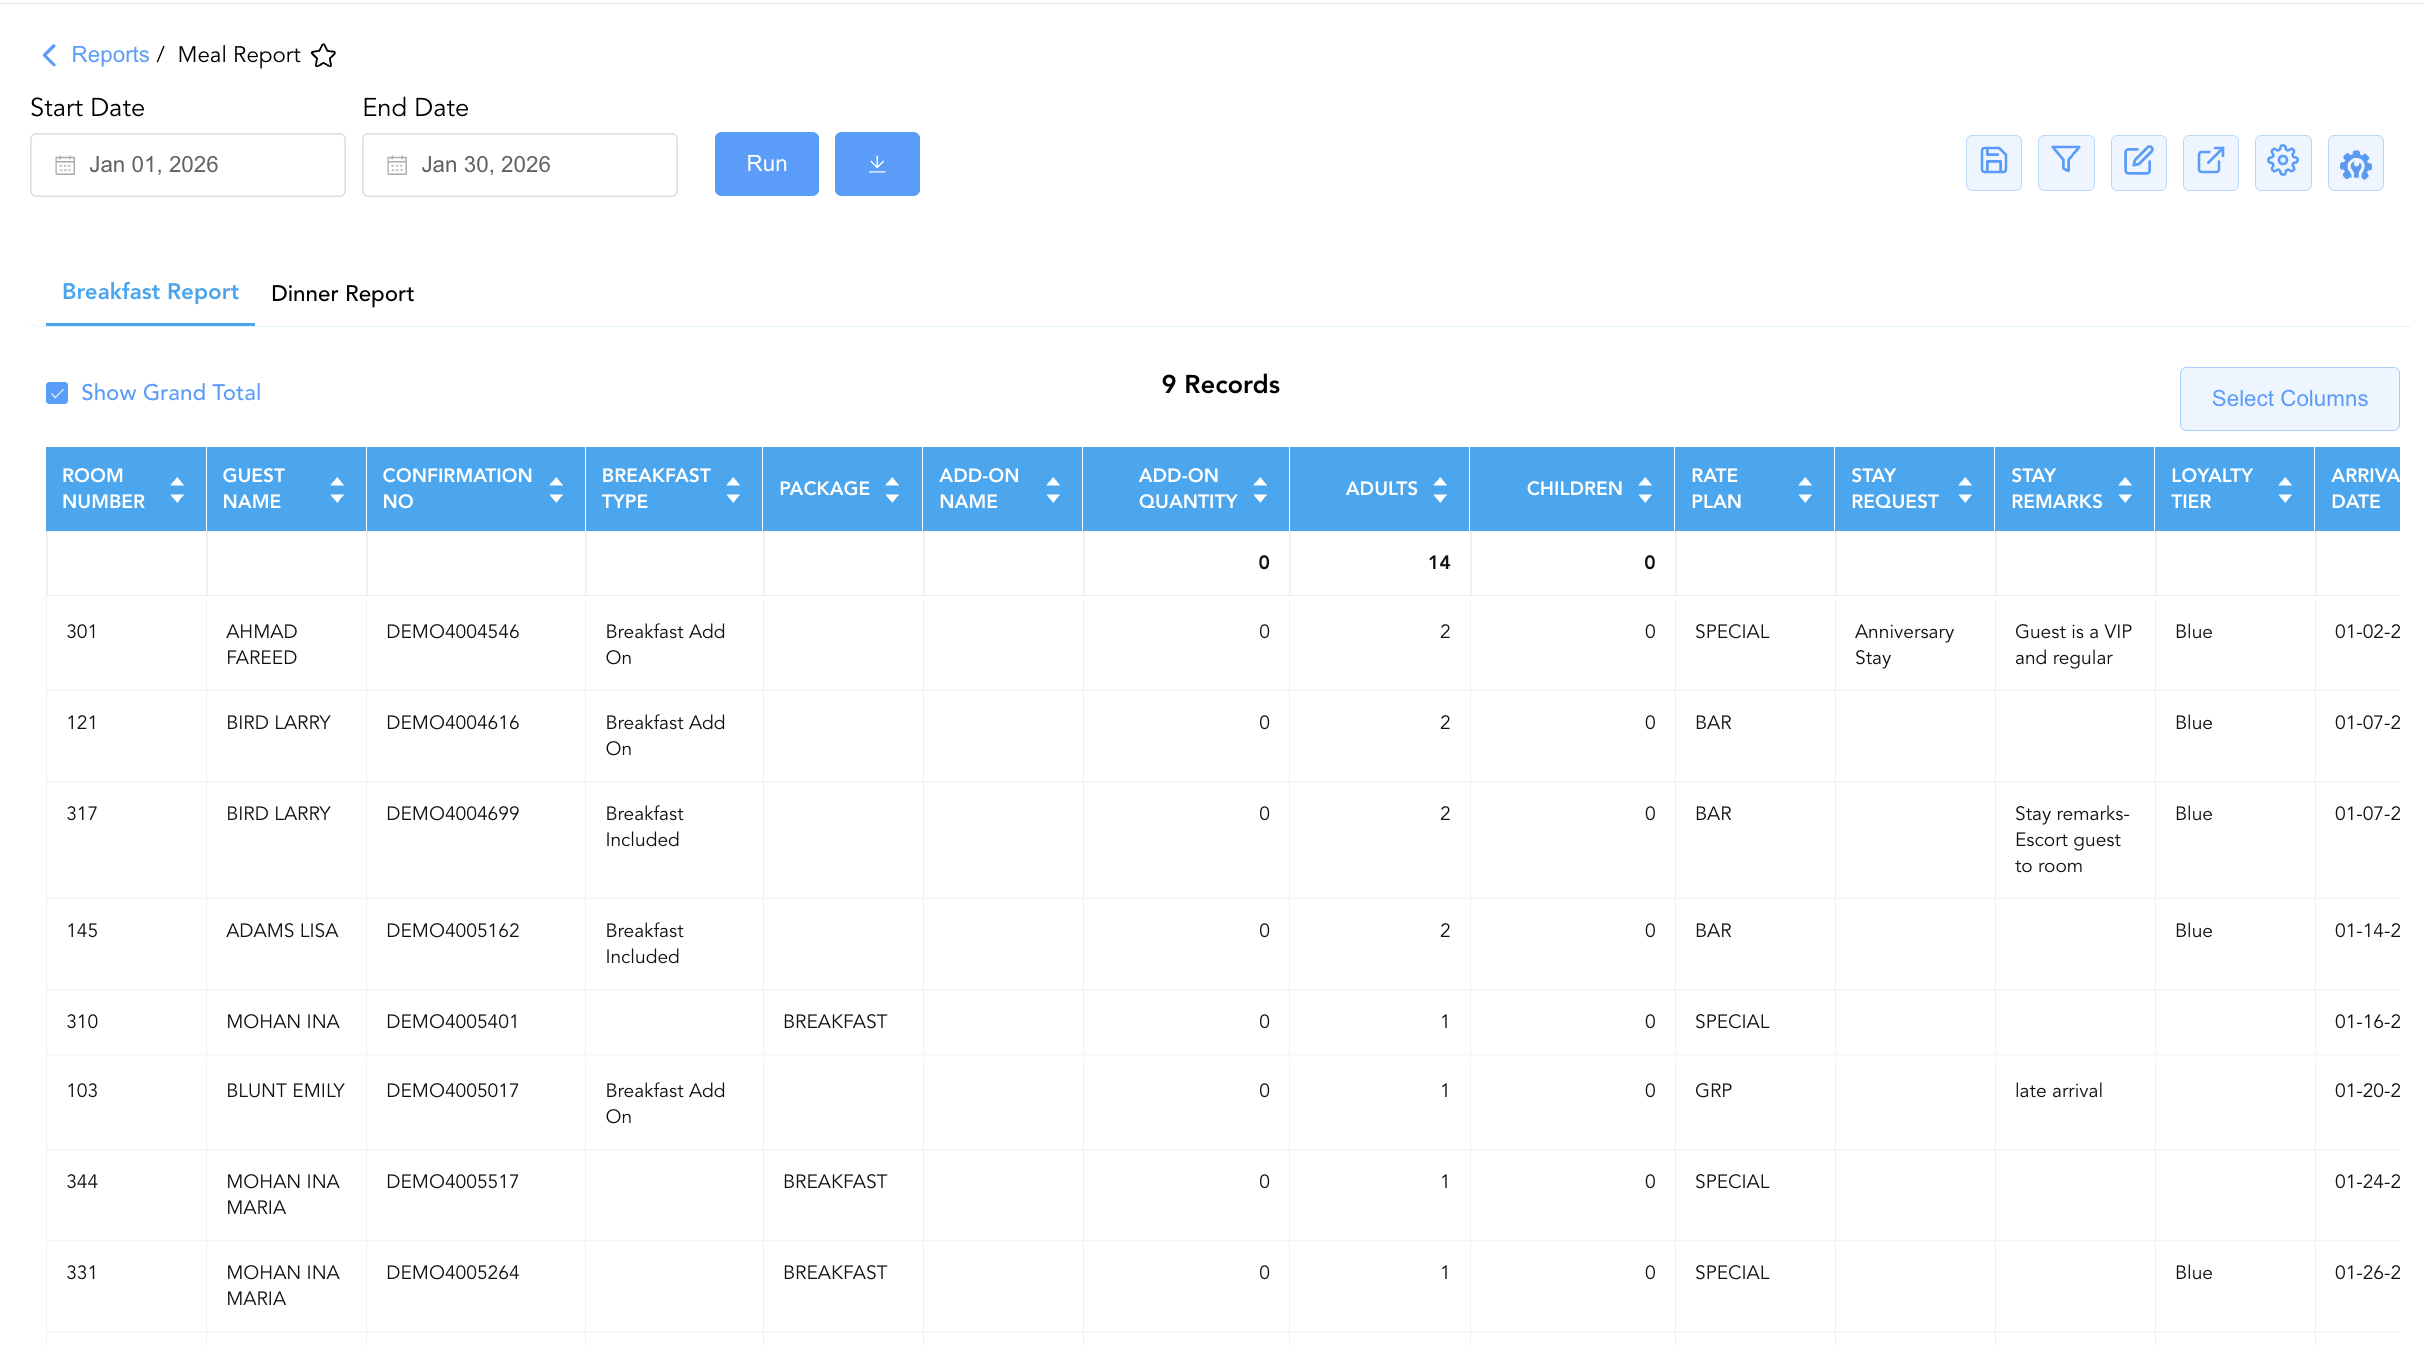Viewport: 2424px width, 1346px height.
Task: Sort by Guest Name column arrows
Action: pyautogui.click(x=337, y=489)
